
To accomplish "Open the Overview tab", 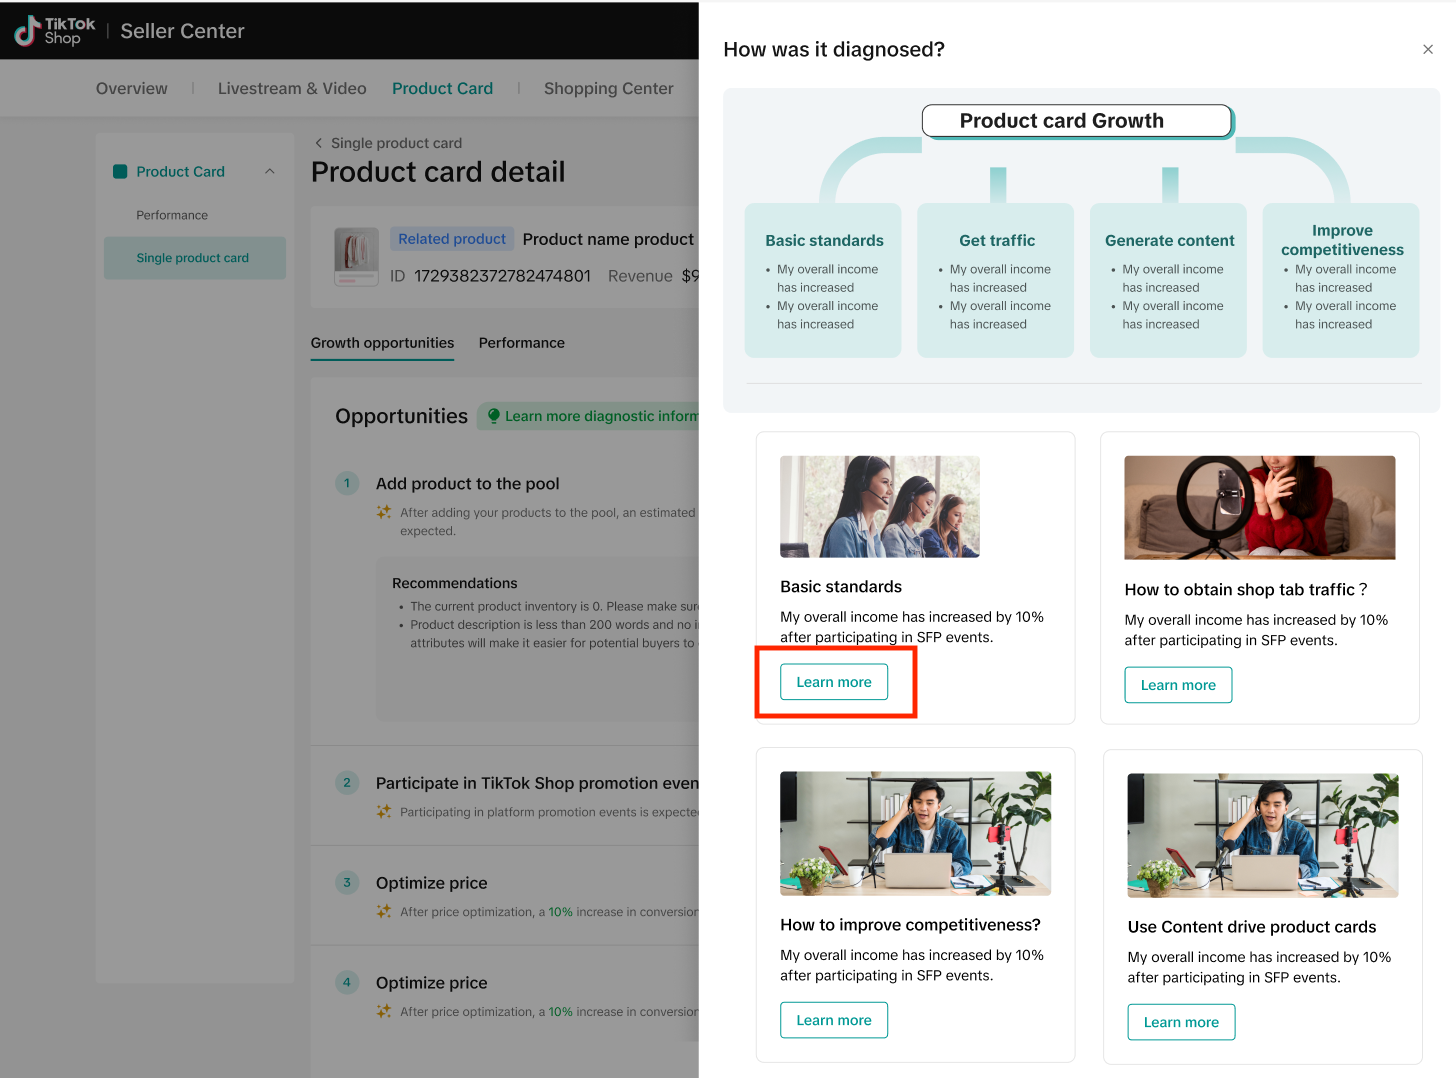I will [131, 88].
